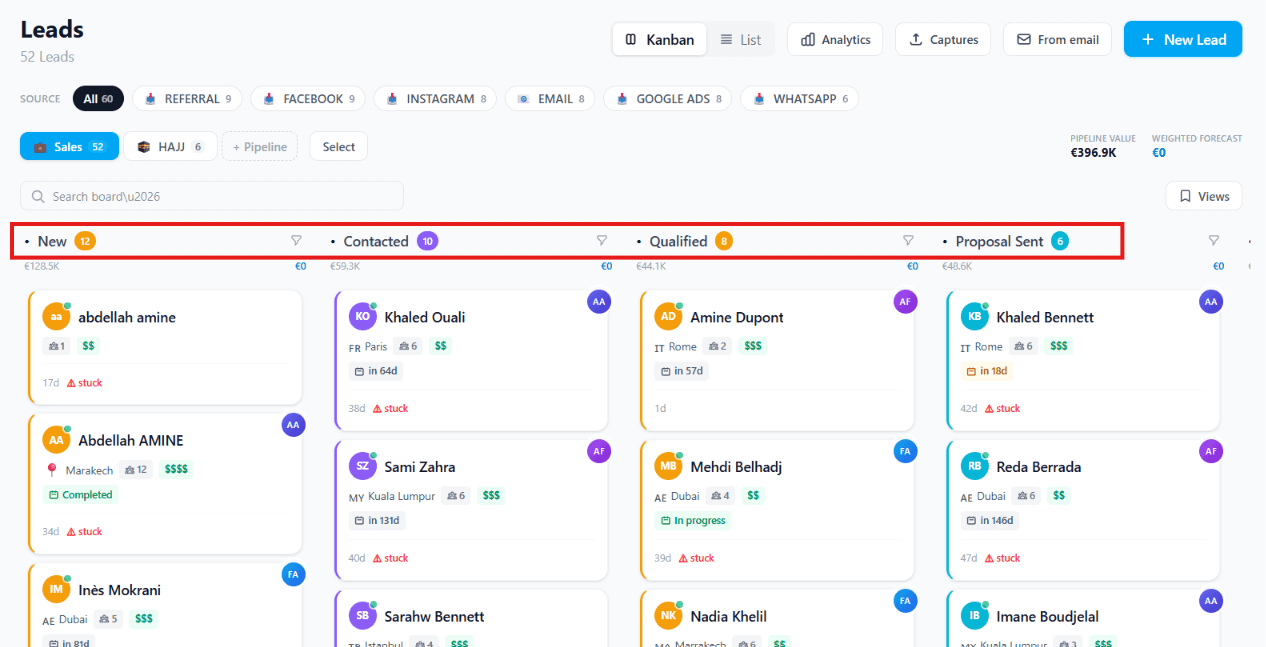
Task: Click the AF assignee avatar on Amine Dupont card
Action: pos(905,301)
